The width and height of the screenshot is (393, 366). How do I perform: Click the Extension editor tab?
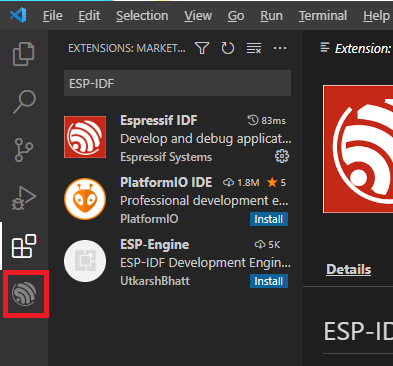[x=356, y=49]
